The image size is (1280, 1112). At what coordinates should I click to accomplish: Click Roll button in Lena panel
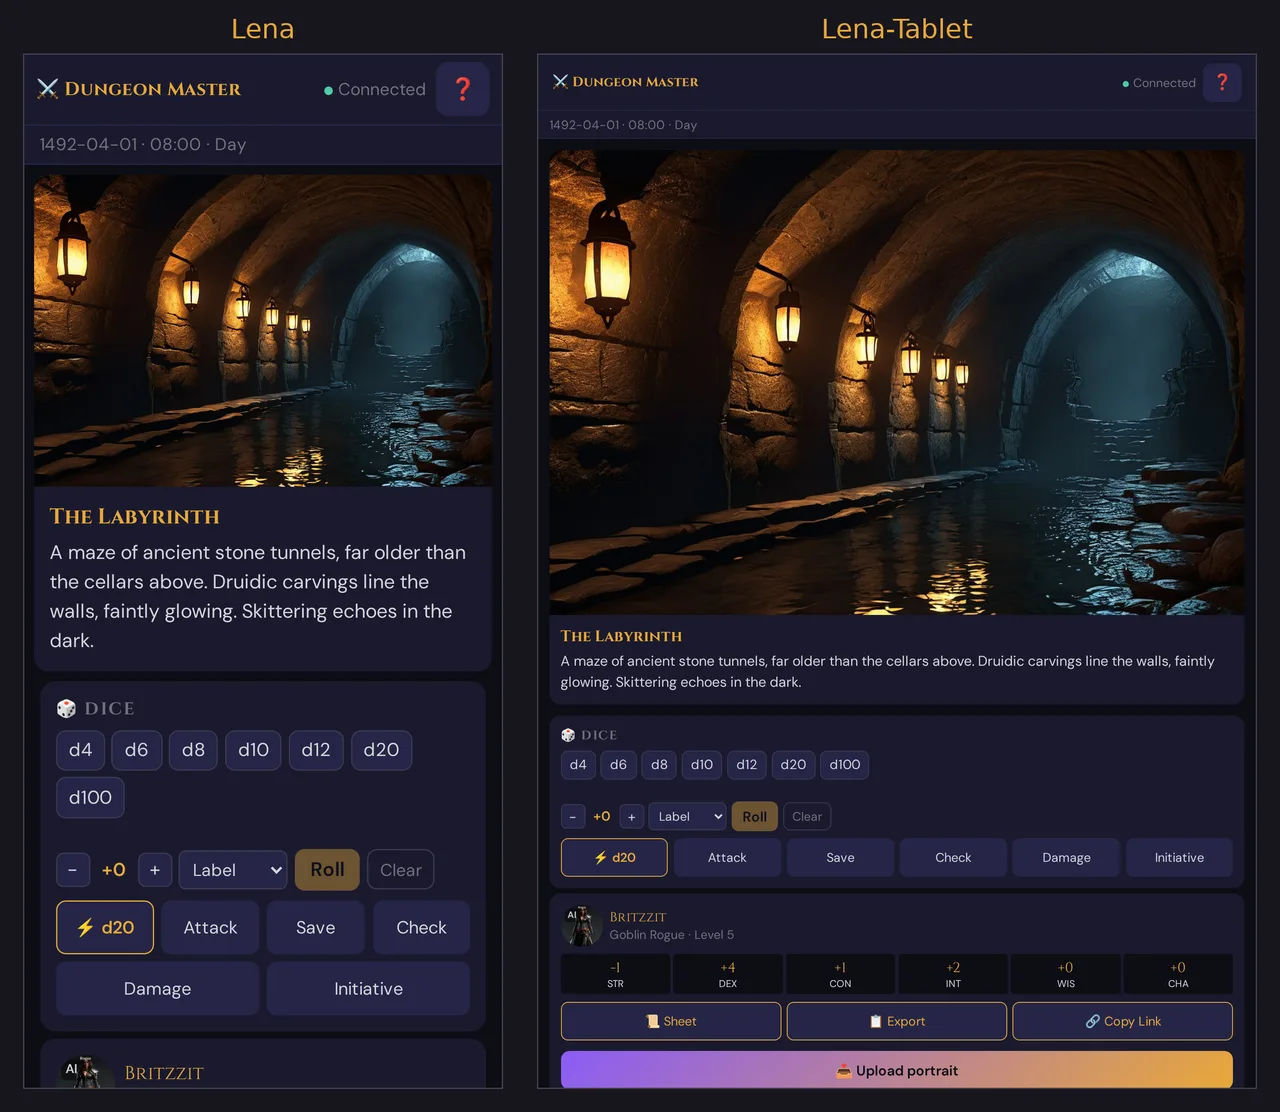[x=327, y=870]
